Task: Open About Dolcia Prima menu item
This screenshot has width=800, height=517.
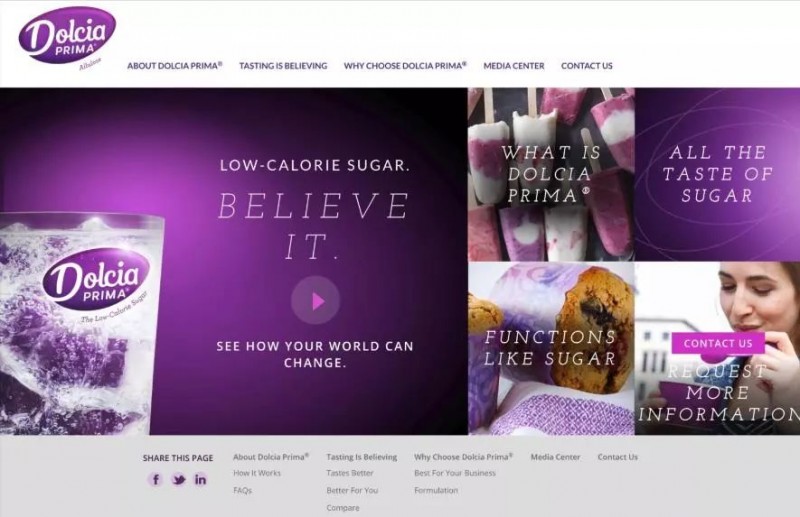Action: coord(174,66)
